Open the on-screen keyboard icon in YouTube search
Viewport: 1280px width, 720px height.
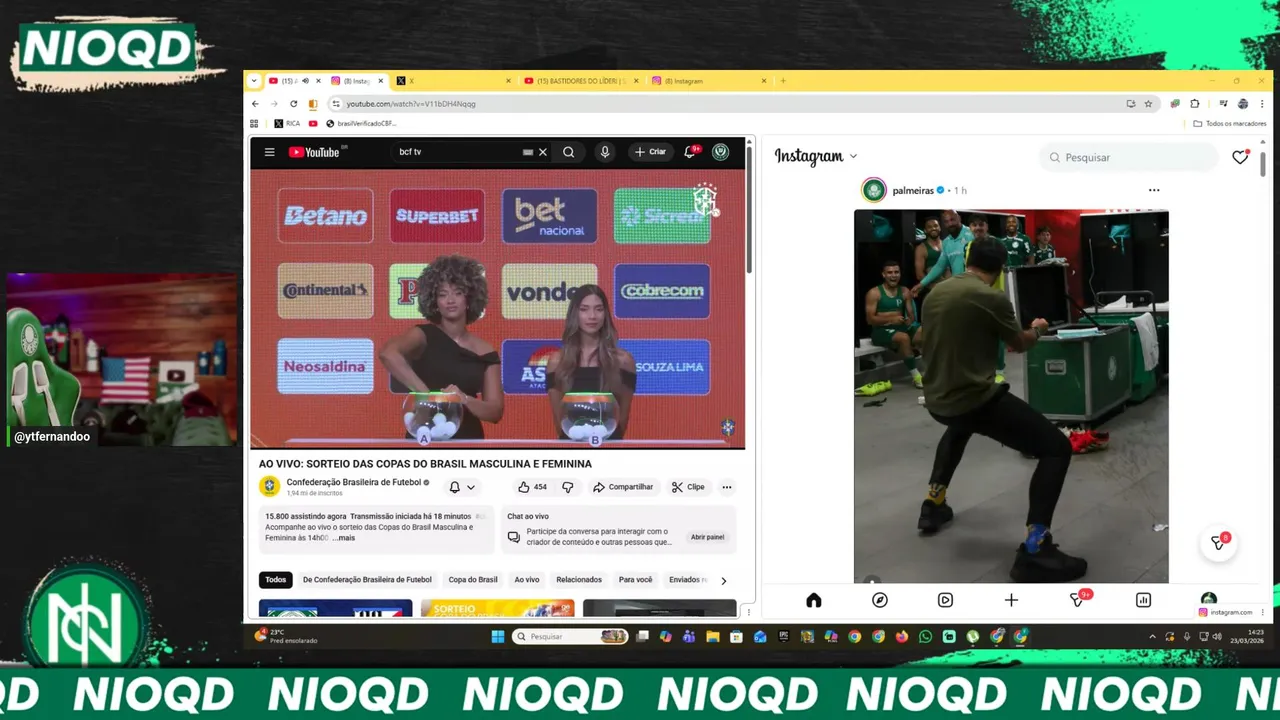click(528, 152)
